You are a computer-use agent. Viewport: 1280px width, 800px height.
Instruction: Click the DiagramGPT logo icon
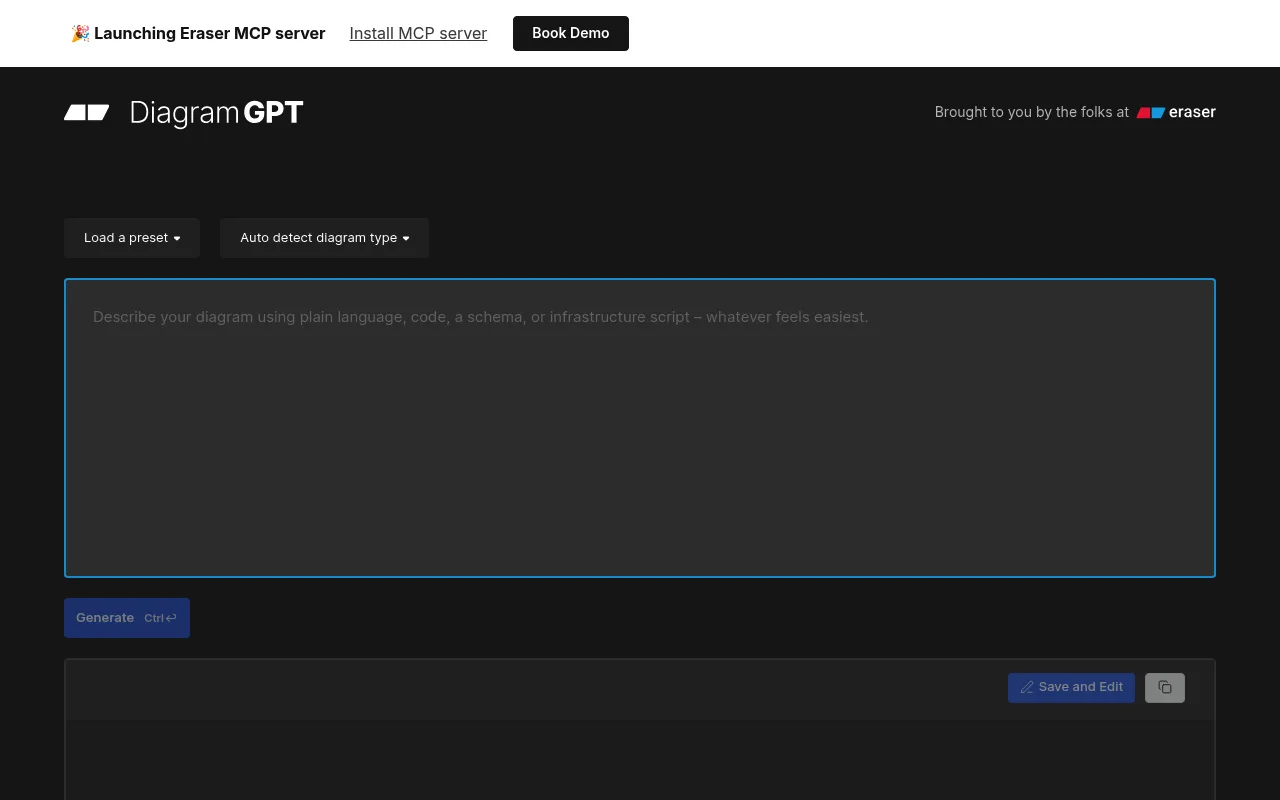(87, 112)
